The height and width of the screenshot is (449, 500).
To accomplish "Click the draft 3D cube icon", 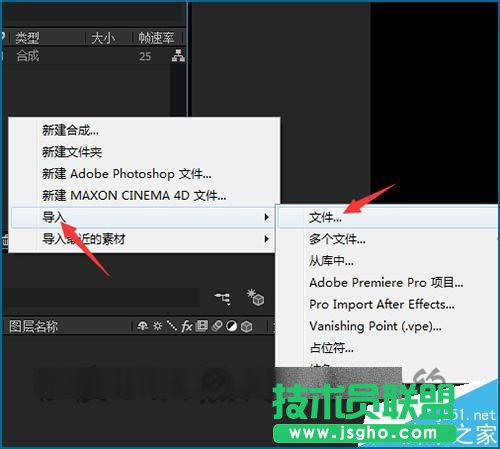I will pos(256,297).
